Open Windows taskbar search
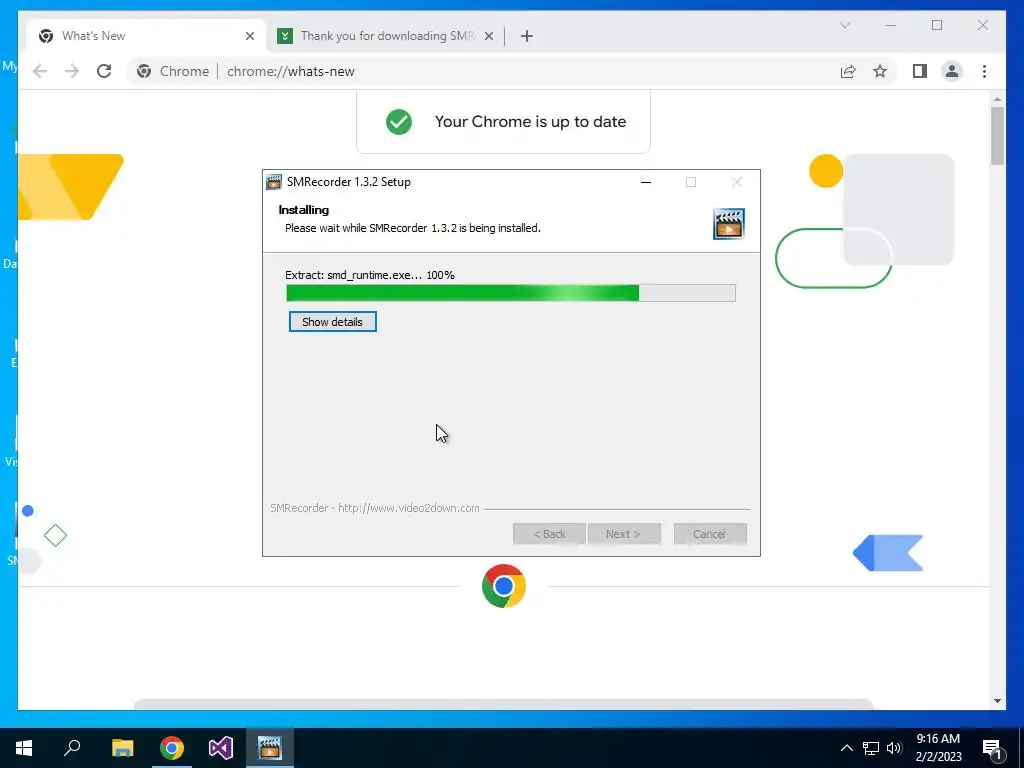The image size is (1024, 768). click(x=72, y=748)
